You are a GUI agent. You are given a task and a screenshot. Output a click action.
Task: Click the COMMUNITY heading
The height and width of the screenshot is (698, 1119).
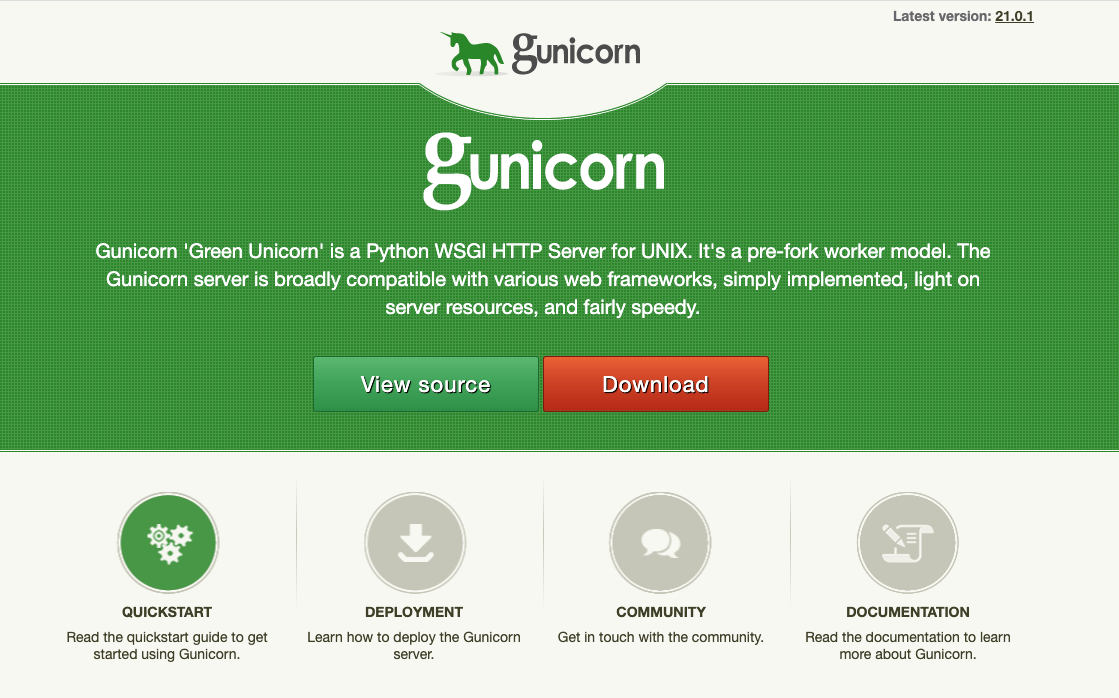coord(661,611)
